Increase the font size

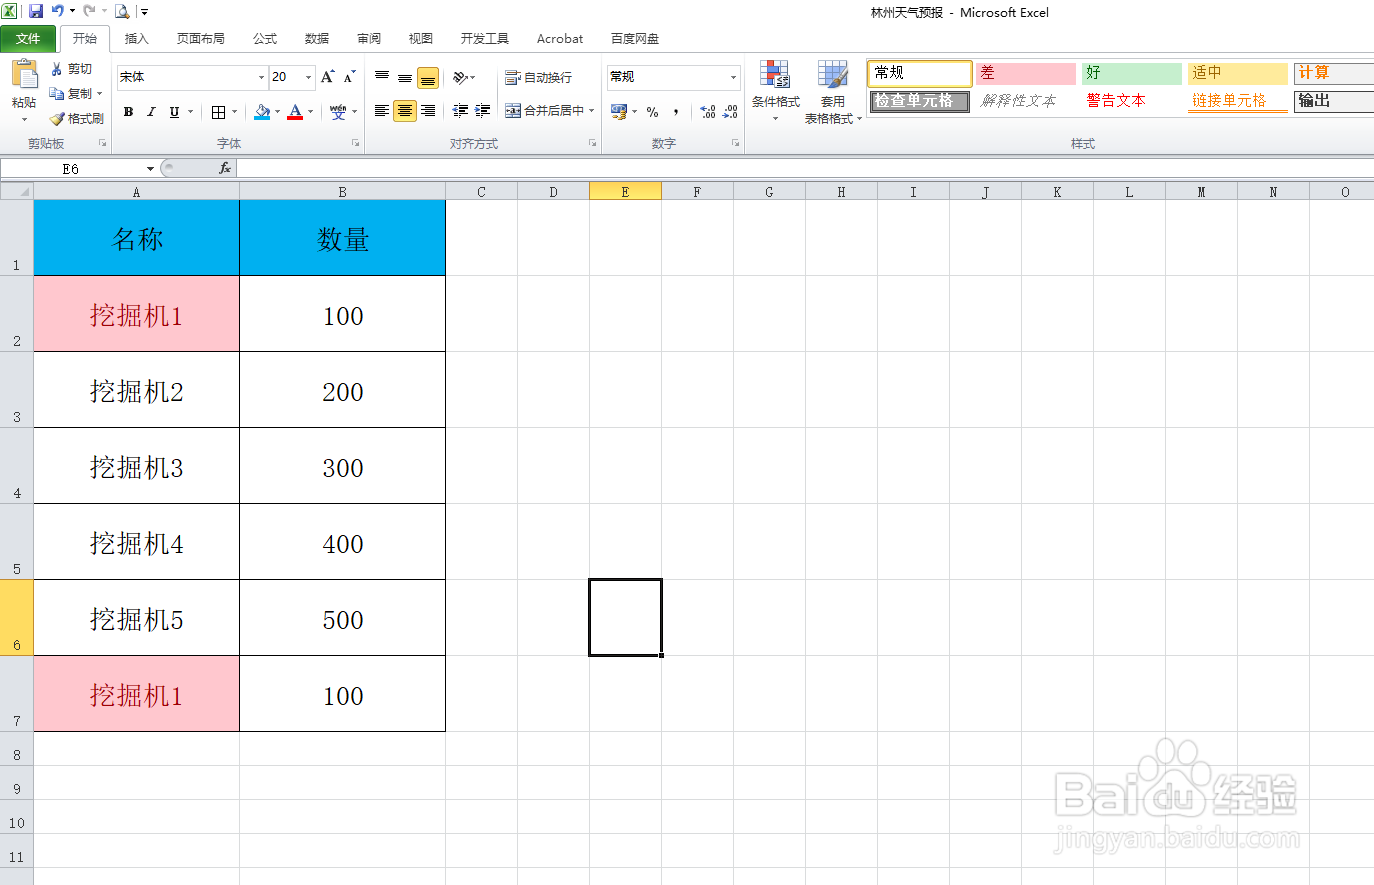327,77
